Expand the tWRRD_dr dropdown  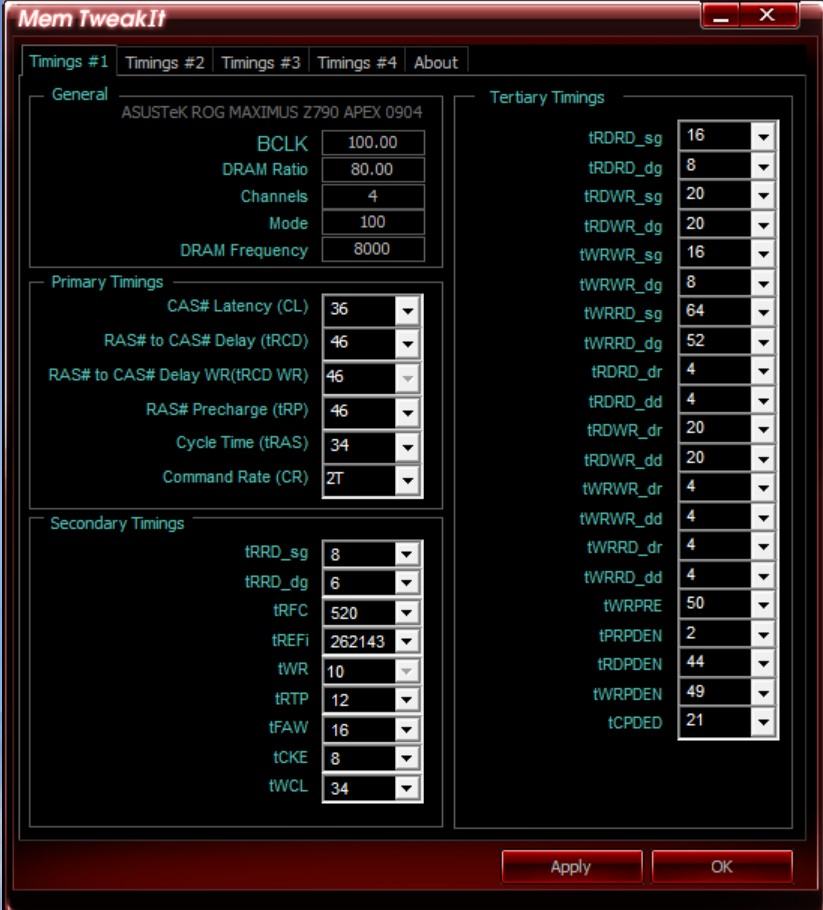(763, 547)
